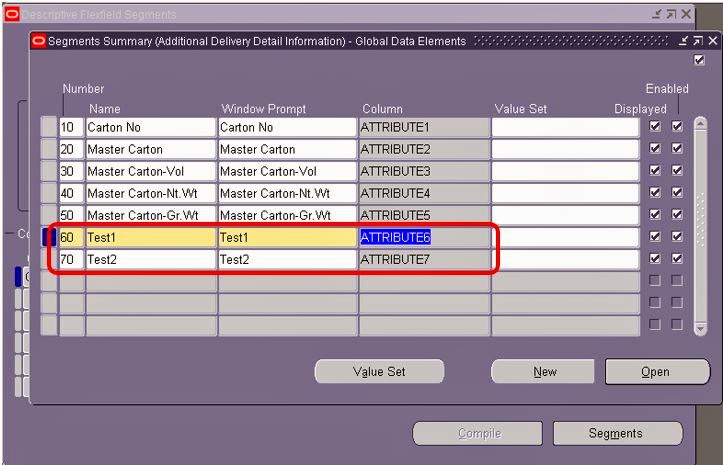Screen dimensions: 723x465
Task: Click Column field ATTRIBUTE3
Action: (x=424, y=171)
